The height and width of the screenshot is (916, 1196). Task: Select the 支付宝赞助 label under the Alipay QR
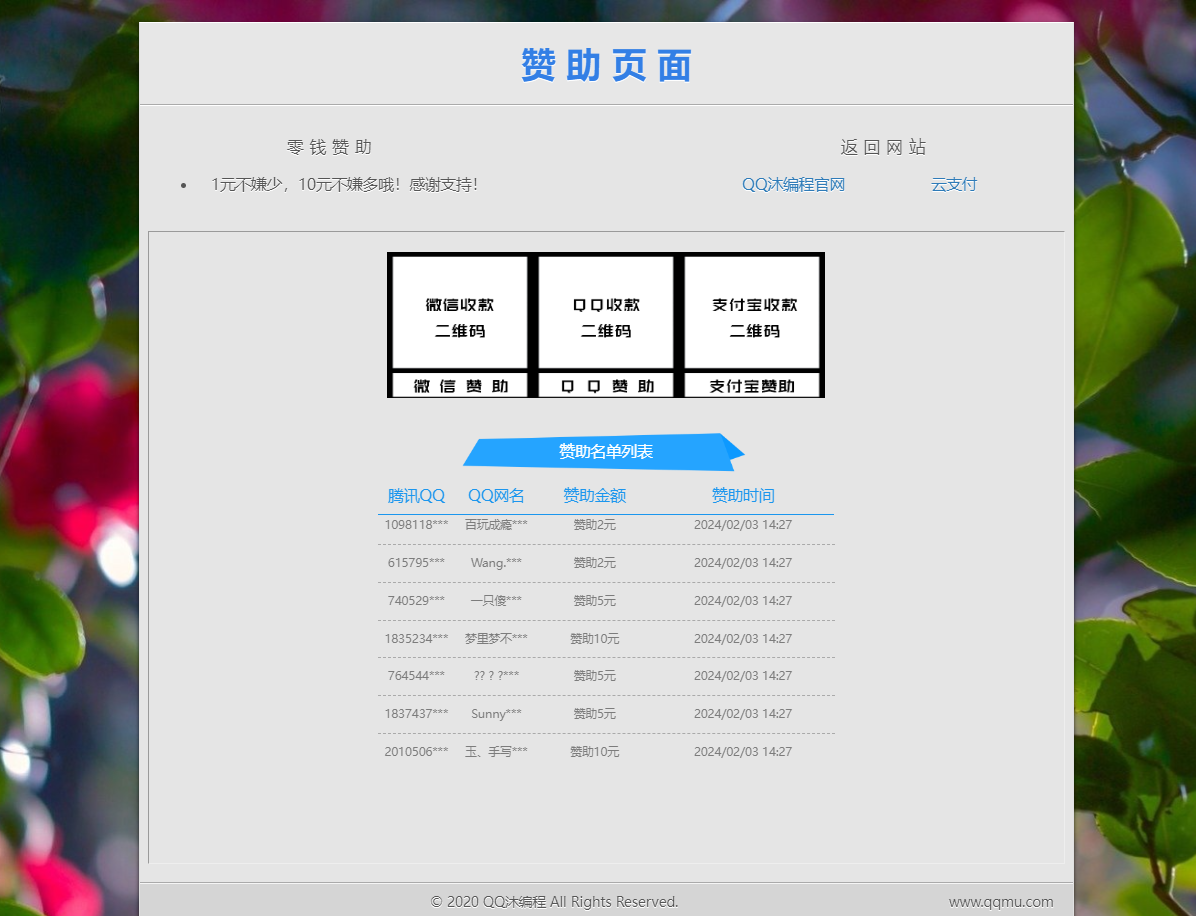pyautogui.click(x=752, y=385)
